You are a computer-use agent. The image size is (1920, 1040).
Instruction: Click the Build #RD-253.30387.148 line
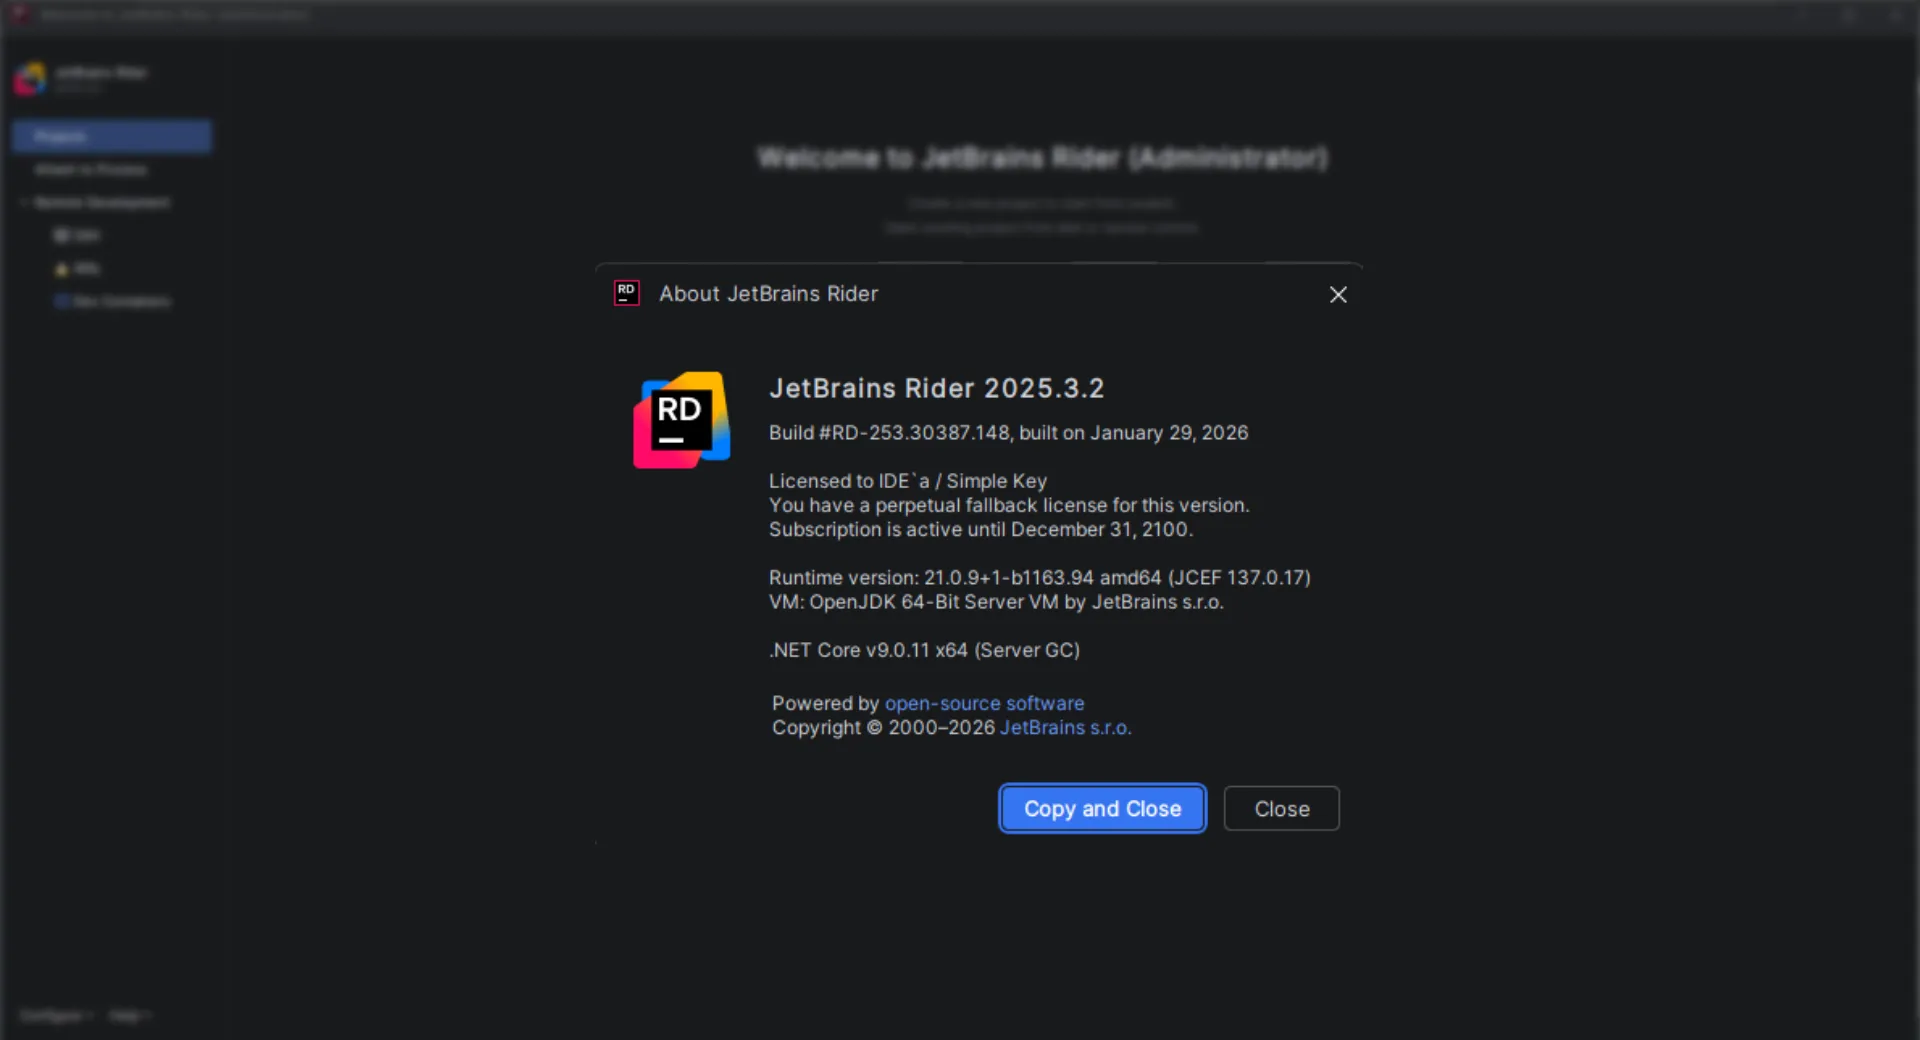click(x=1008, y=433)
